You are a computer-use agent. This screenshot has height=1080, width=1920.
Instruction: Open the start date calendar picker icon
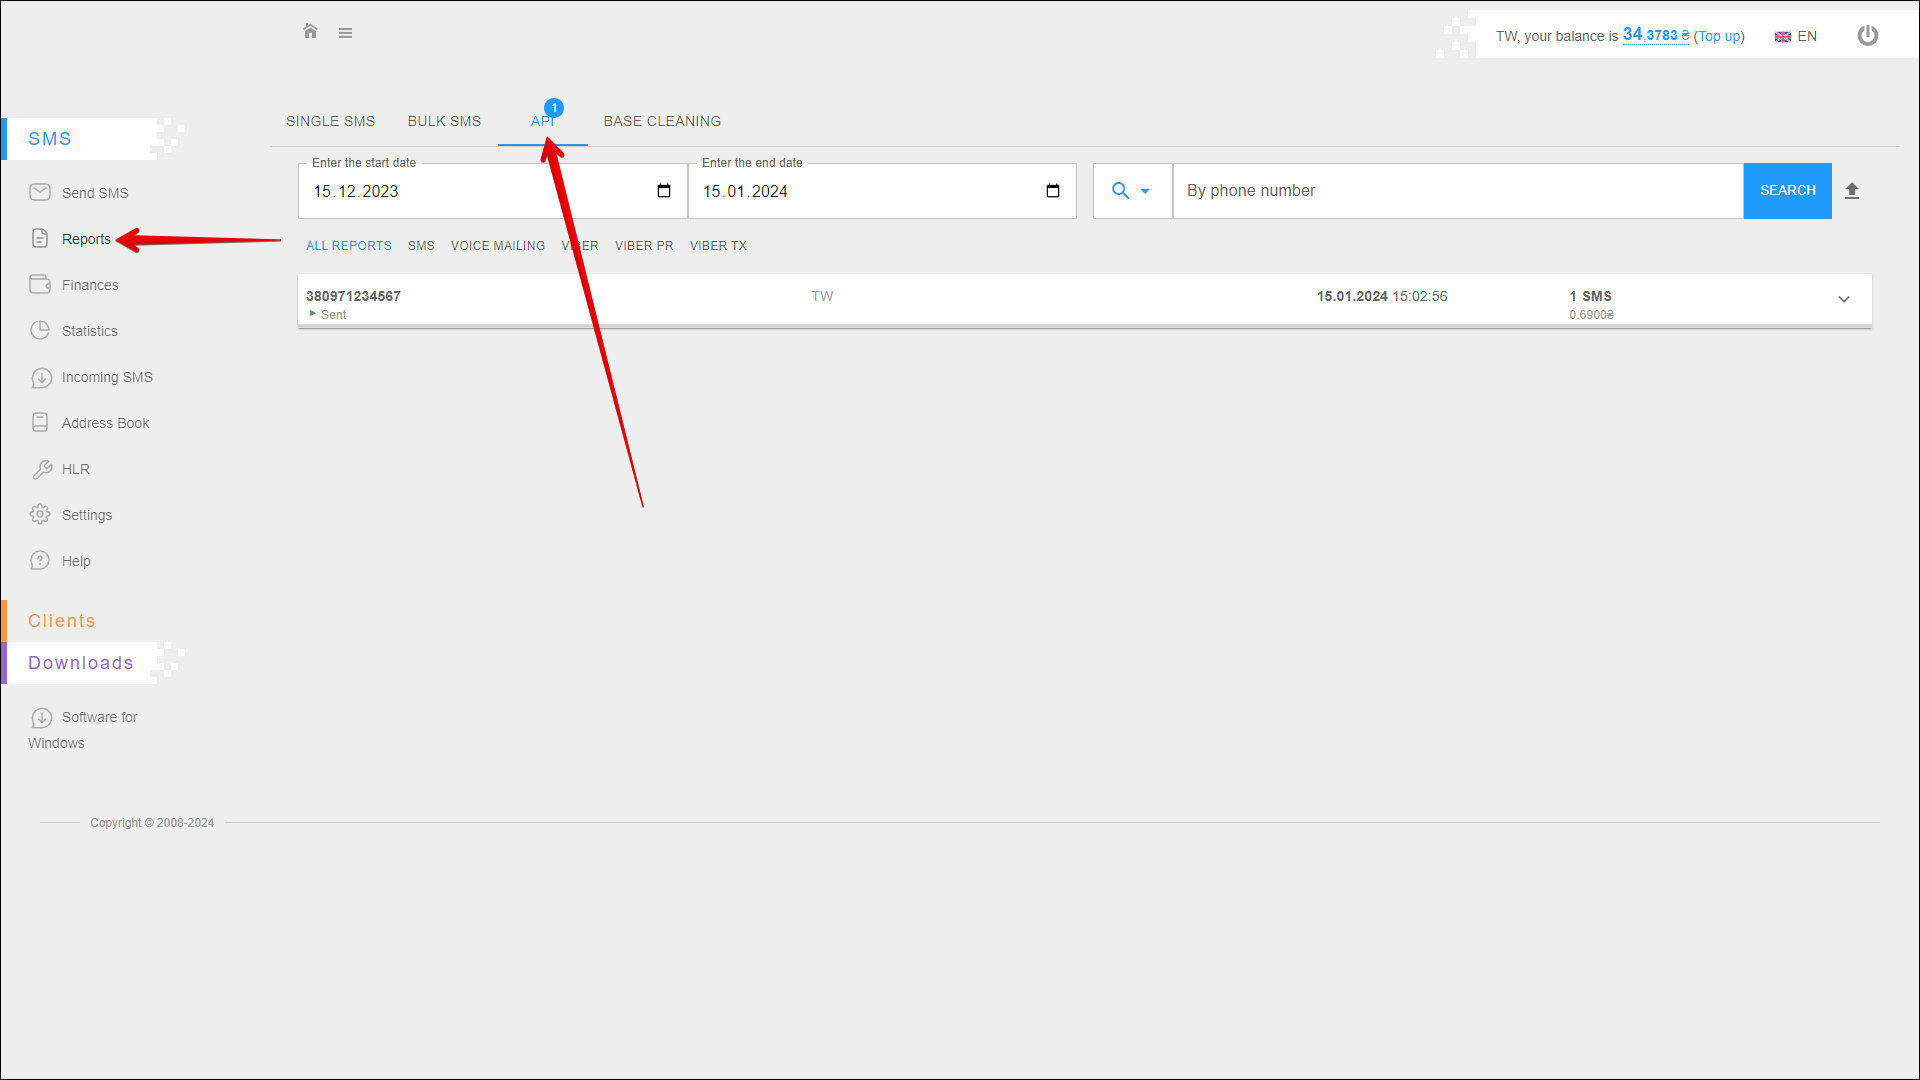point(664,191)
